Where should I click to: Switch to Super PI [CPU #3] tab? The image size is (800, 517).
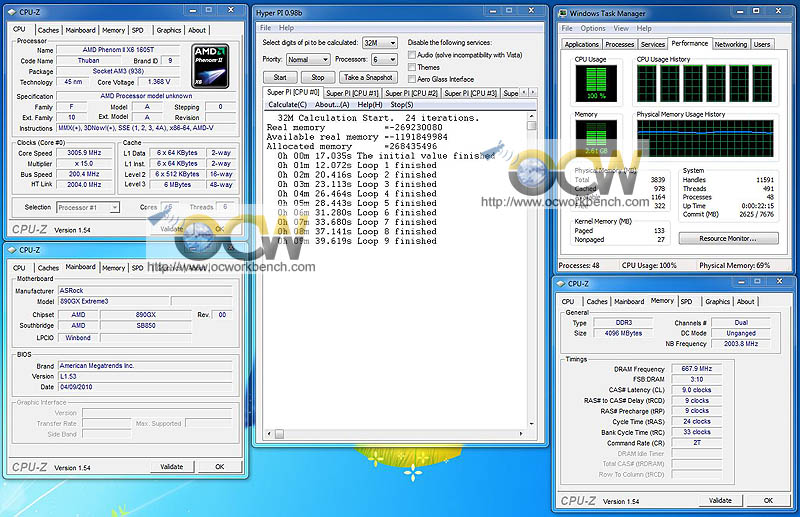click(x=470, y=93)
